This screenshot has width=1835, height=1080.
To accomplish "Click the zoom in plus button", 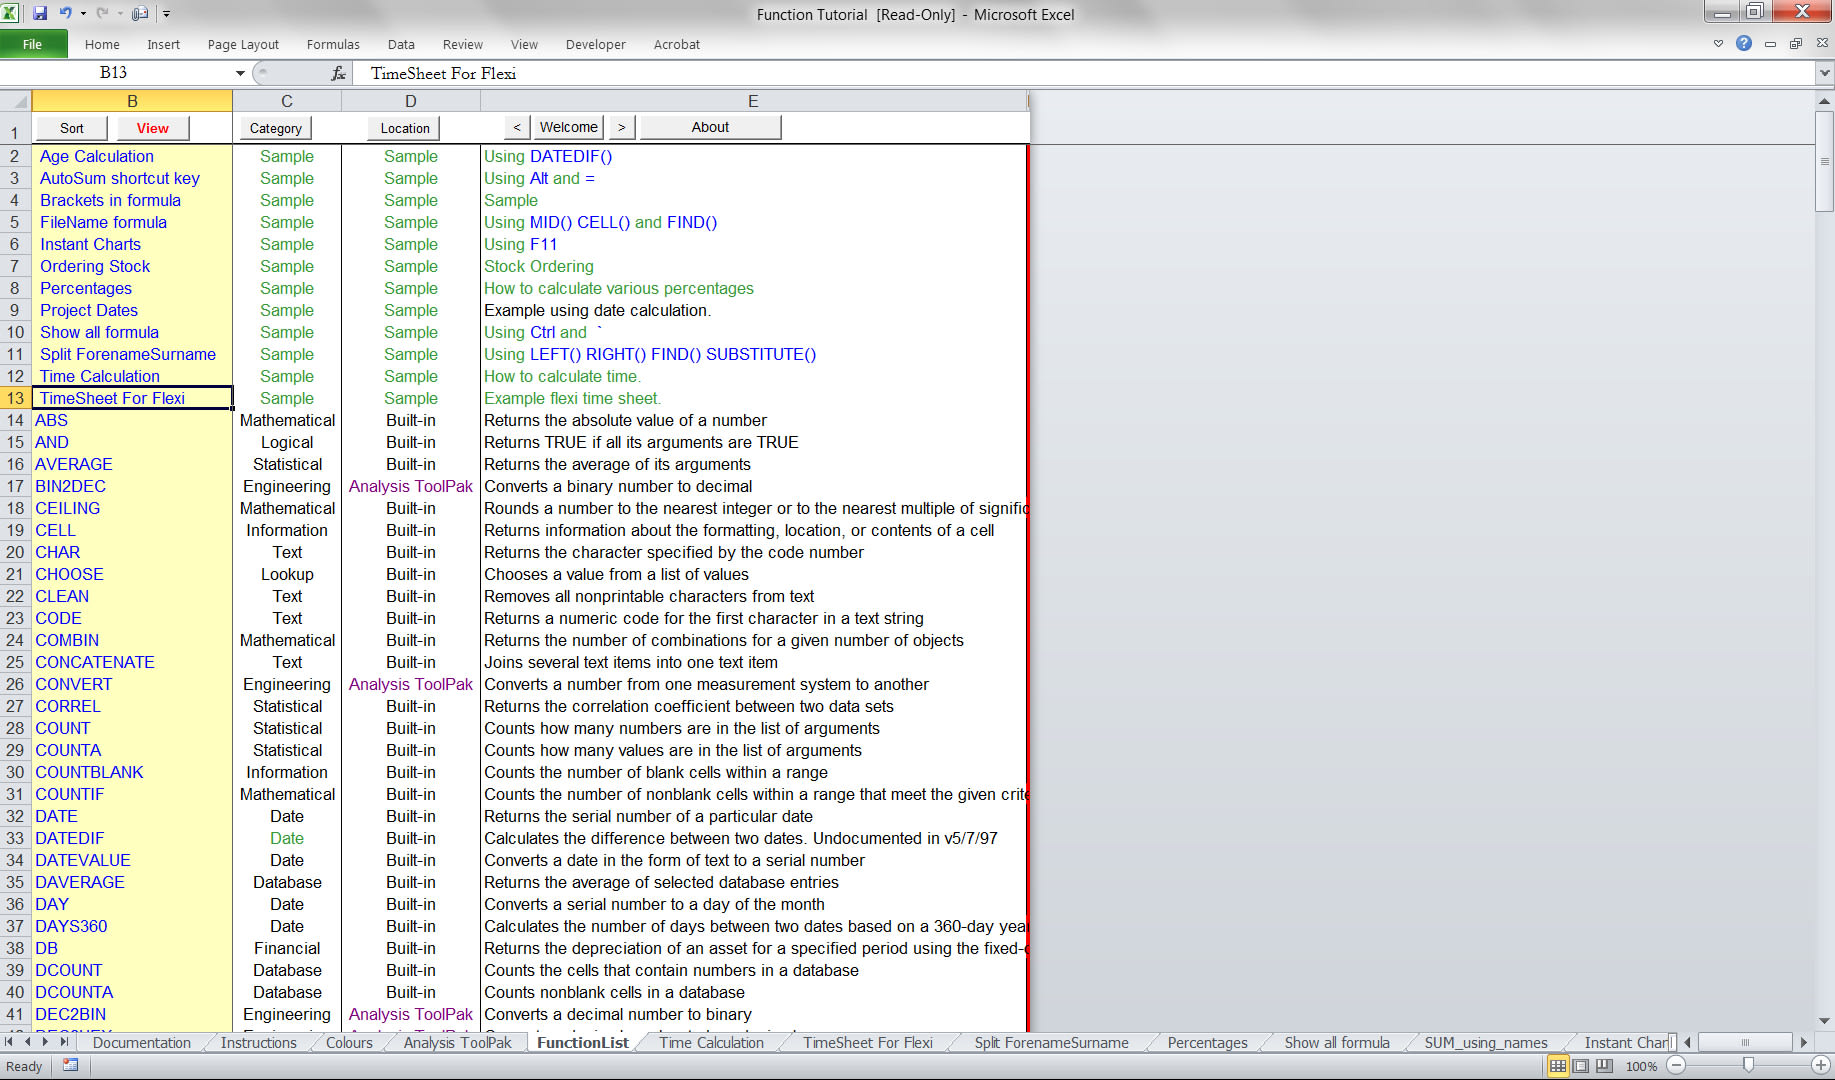I will (1820, 1066).
